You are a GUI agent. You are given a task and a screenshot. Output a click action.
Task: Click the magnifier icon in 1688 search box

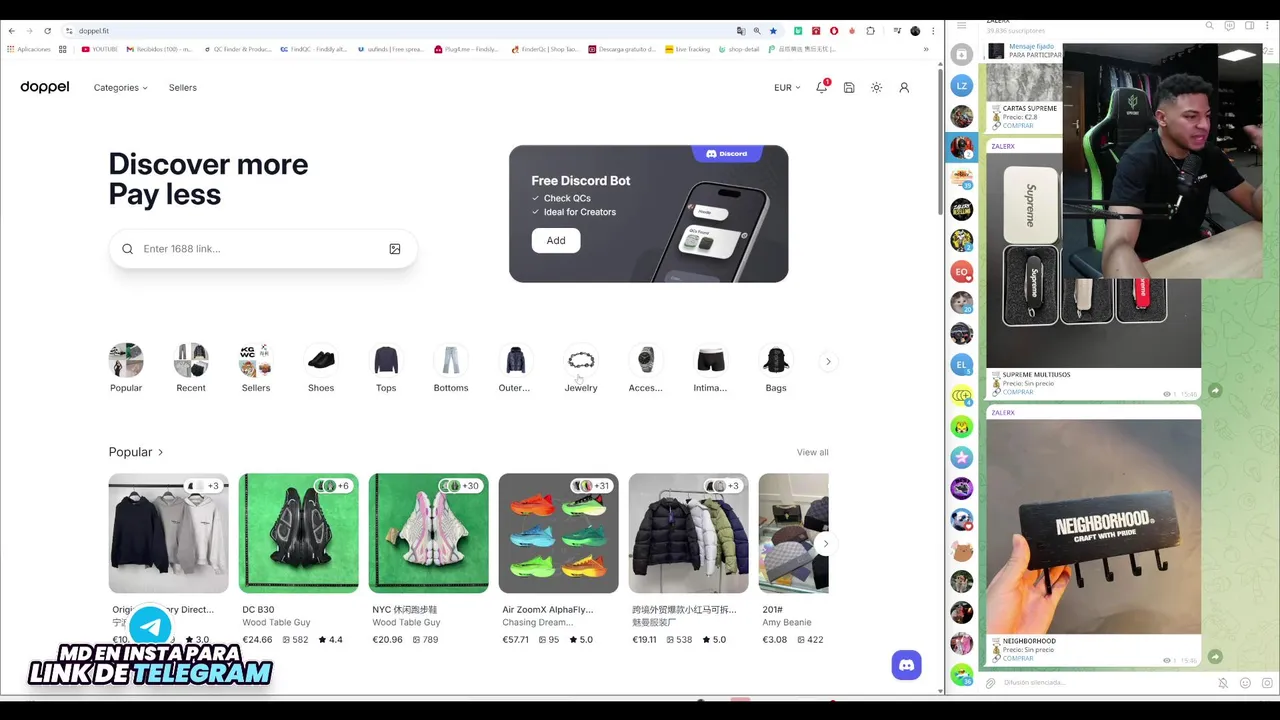click(127, 249)
